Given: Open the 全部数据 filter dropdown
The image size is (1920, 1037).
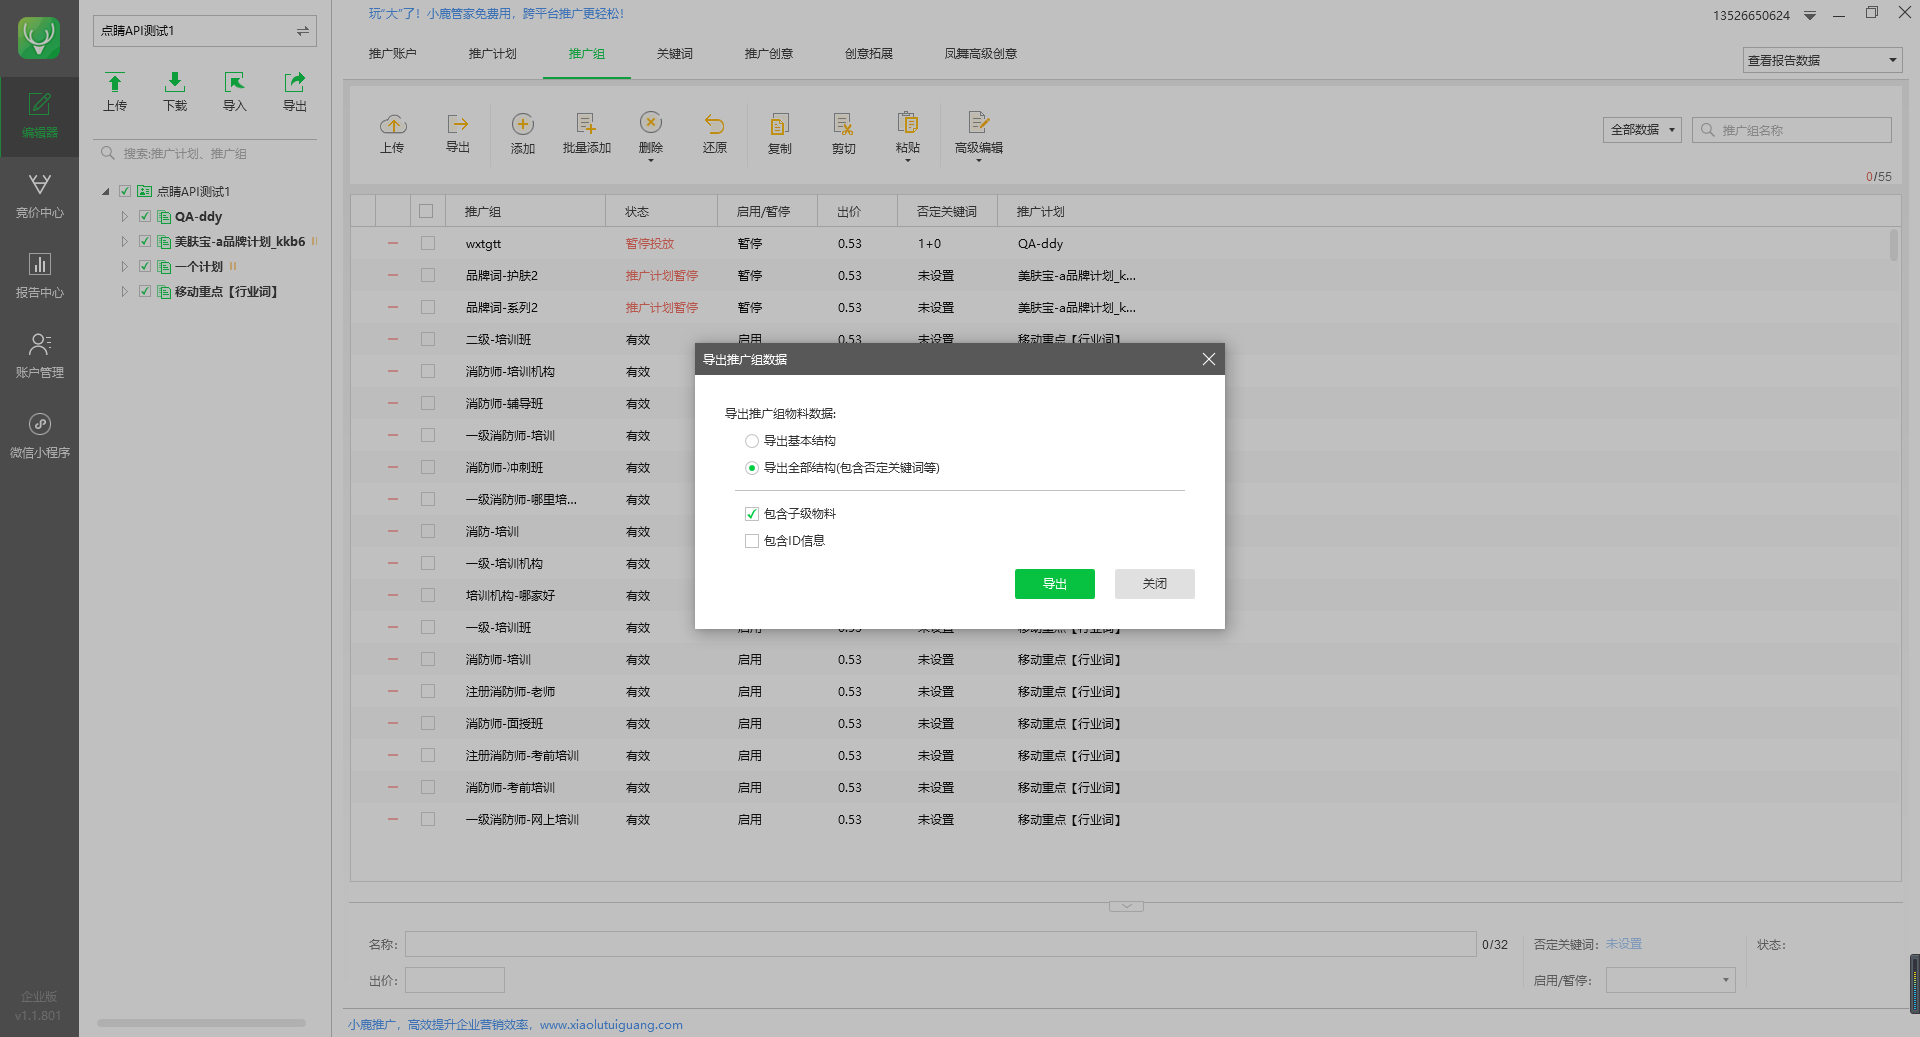Looking at the screenshot, I should pyautogui.click(x=1642, y=130).
